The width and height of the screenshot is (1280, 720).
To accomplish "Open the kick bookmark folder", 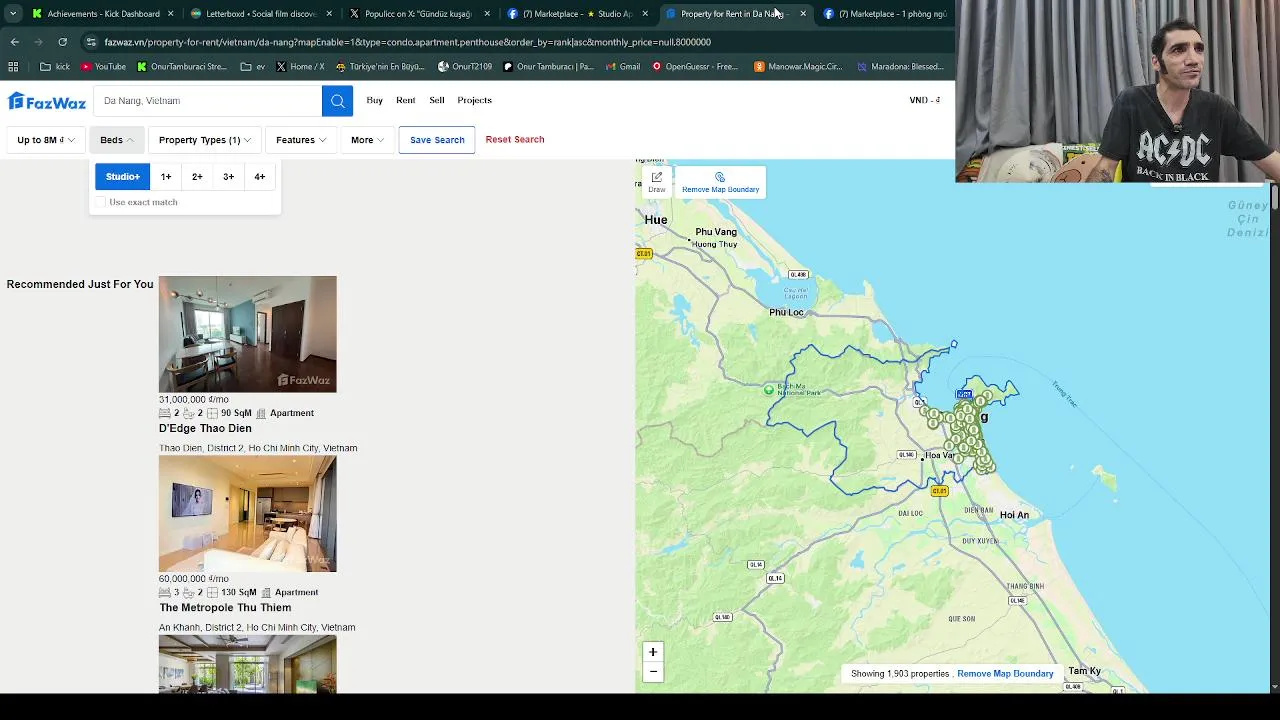I will [55, 67].
